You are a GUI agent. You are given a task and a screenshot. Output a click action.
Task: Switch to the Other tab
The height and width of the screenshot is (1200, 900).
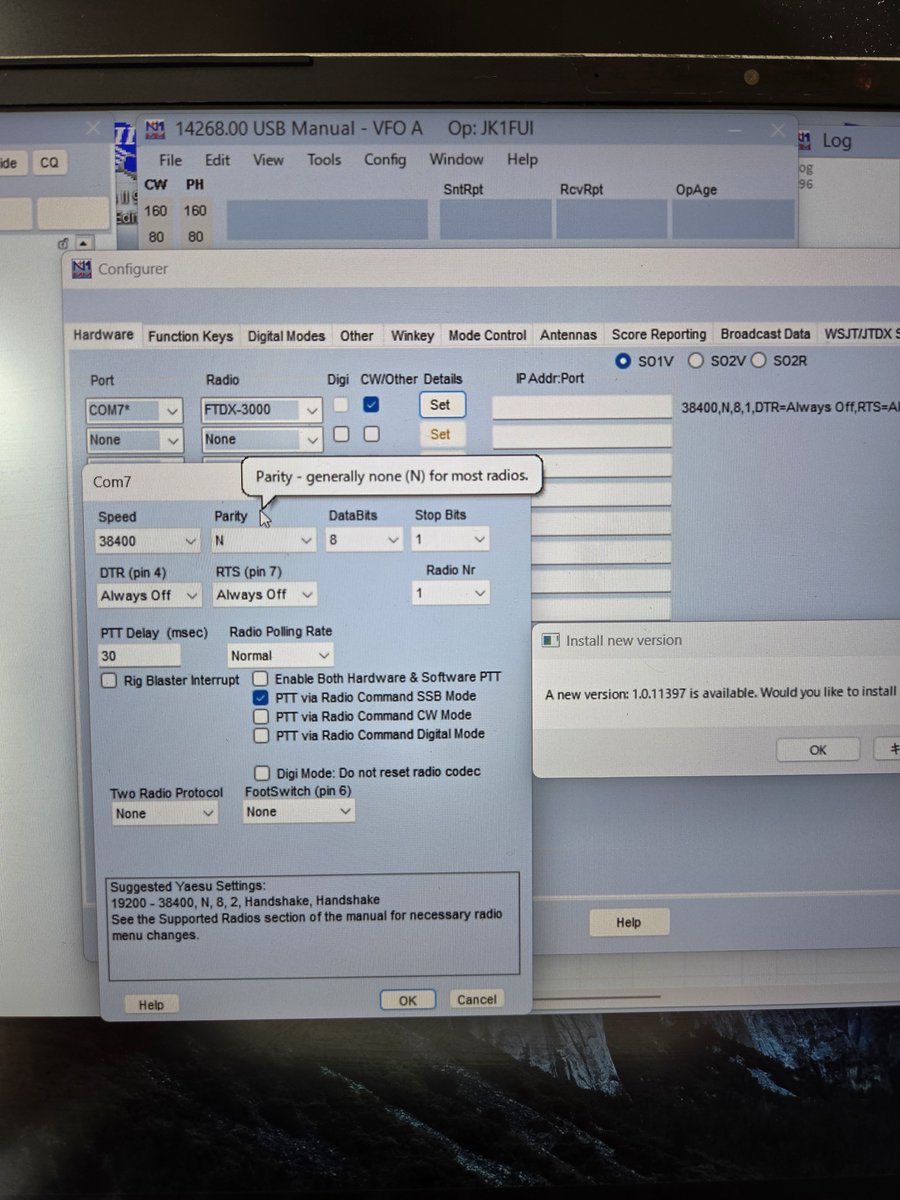[356, 337]
